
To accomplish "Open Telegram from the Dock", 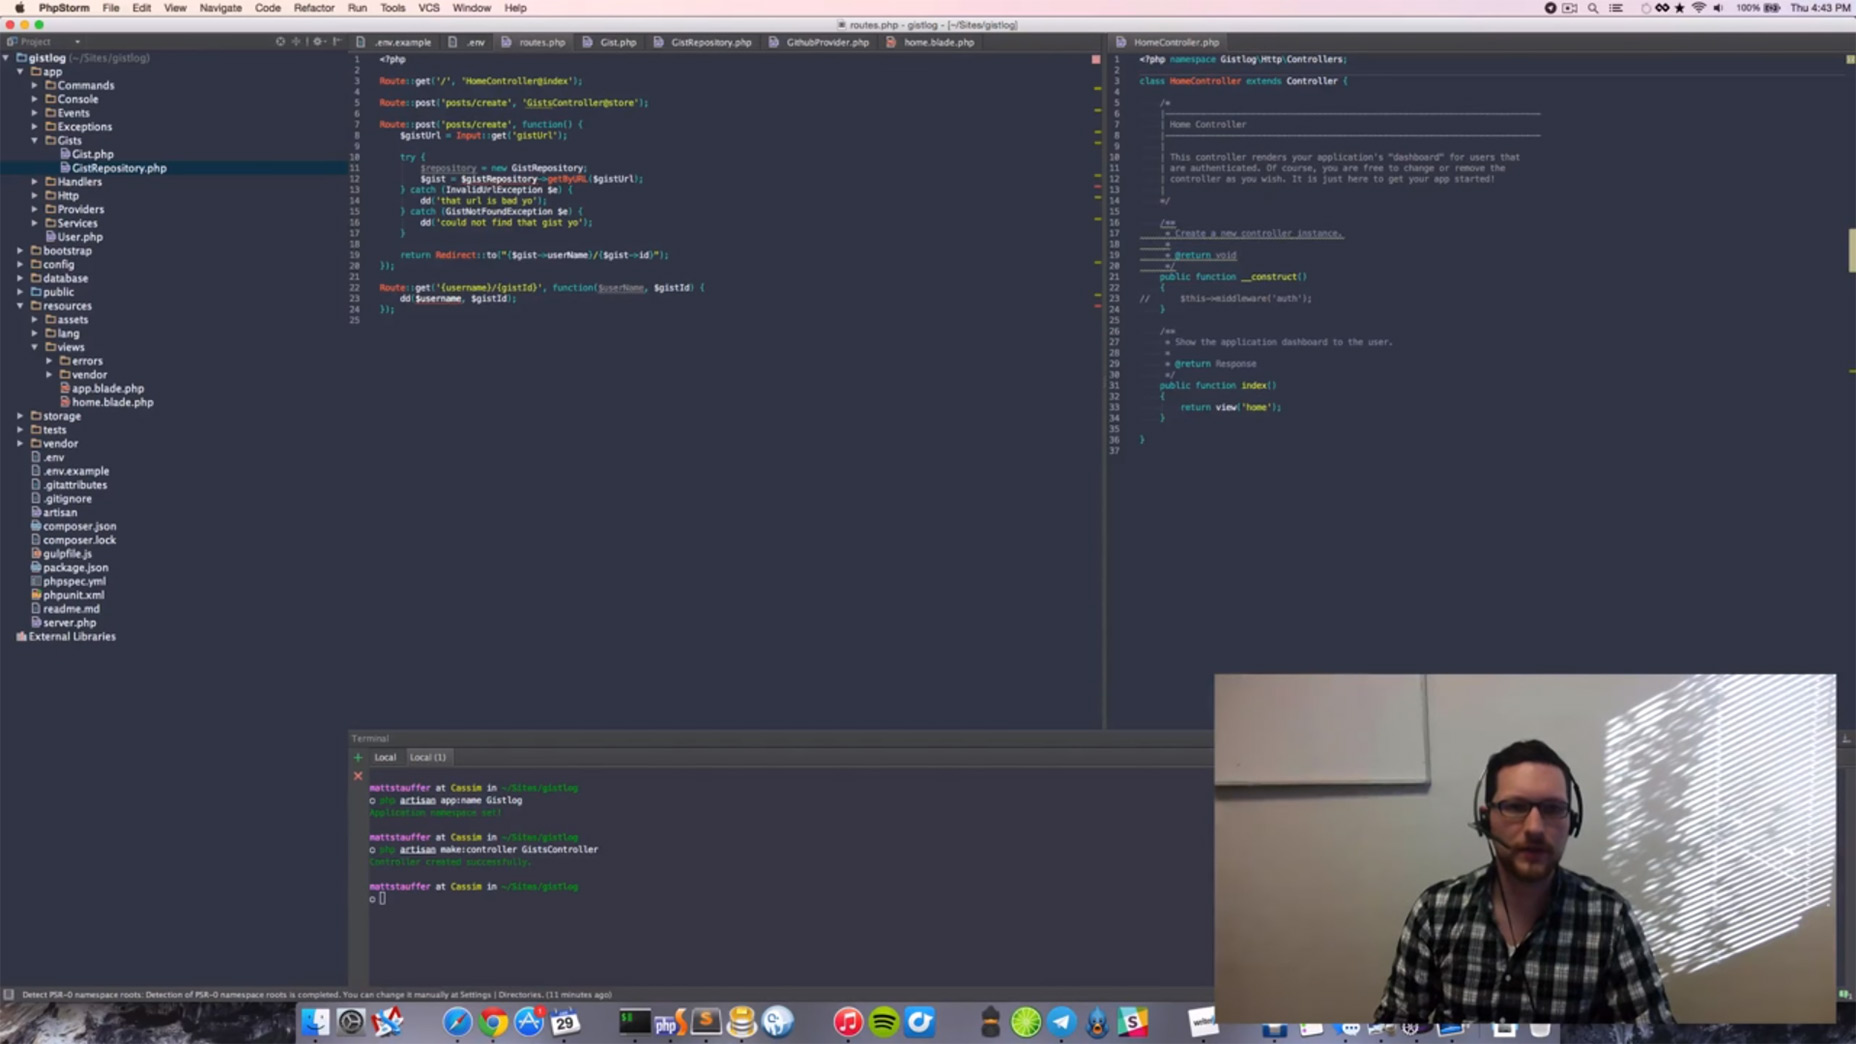I will coord(1061,1022).
